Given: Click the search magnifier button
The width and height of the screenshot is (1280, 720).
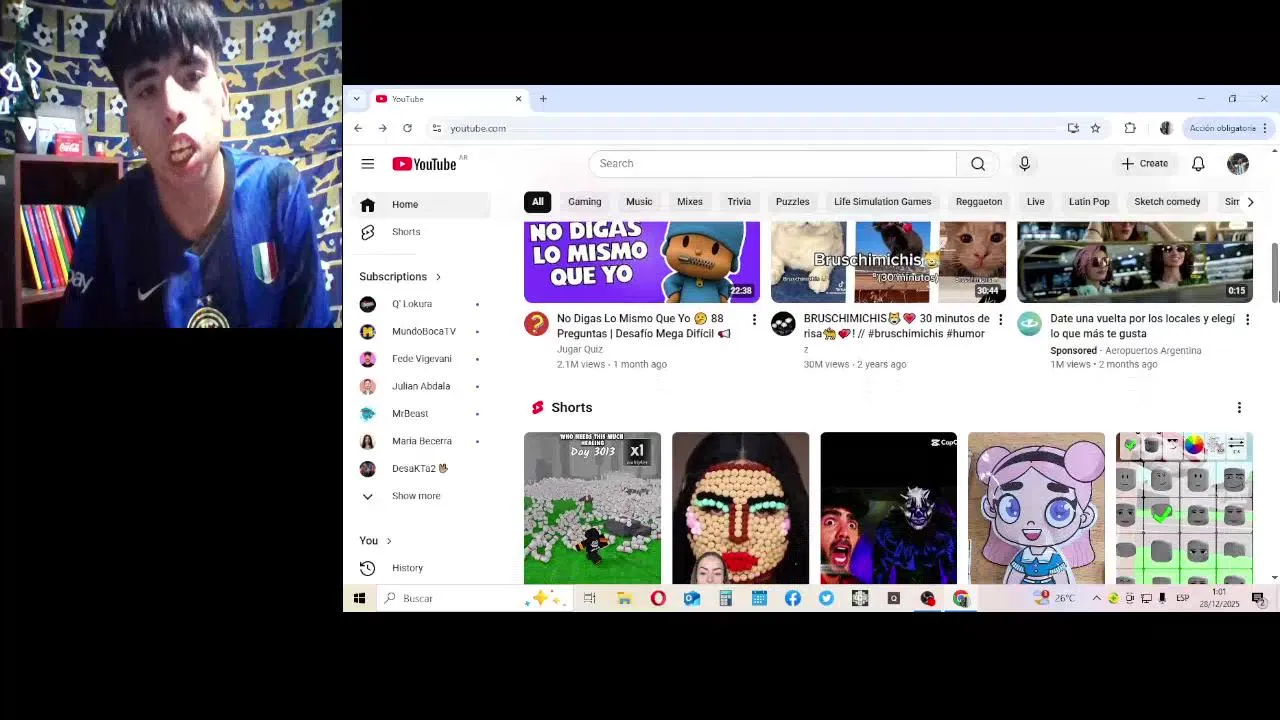Looking at the screenshot, I should pyautogui.click(x=978, y=164).
